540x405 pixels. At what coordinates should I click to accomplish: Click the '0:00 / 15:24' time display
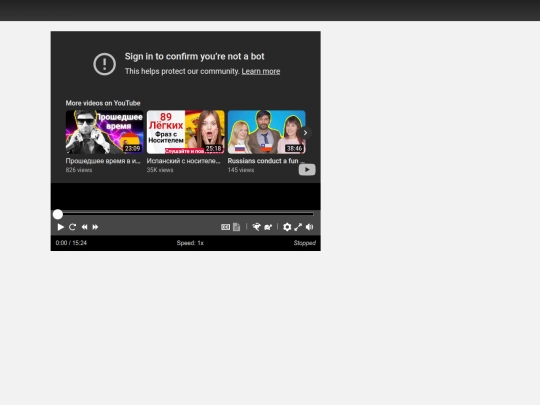(x=71, y=243)
